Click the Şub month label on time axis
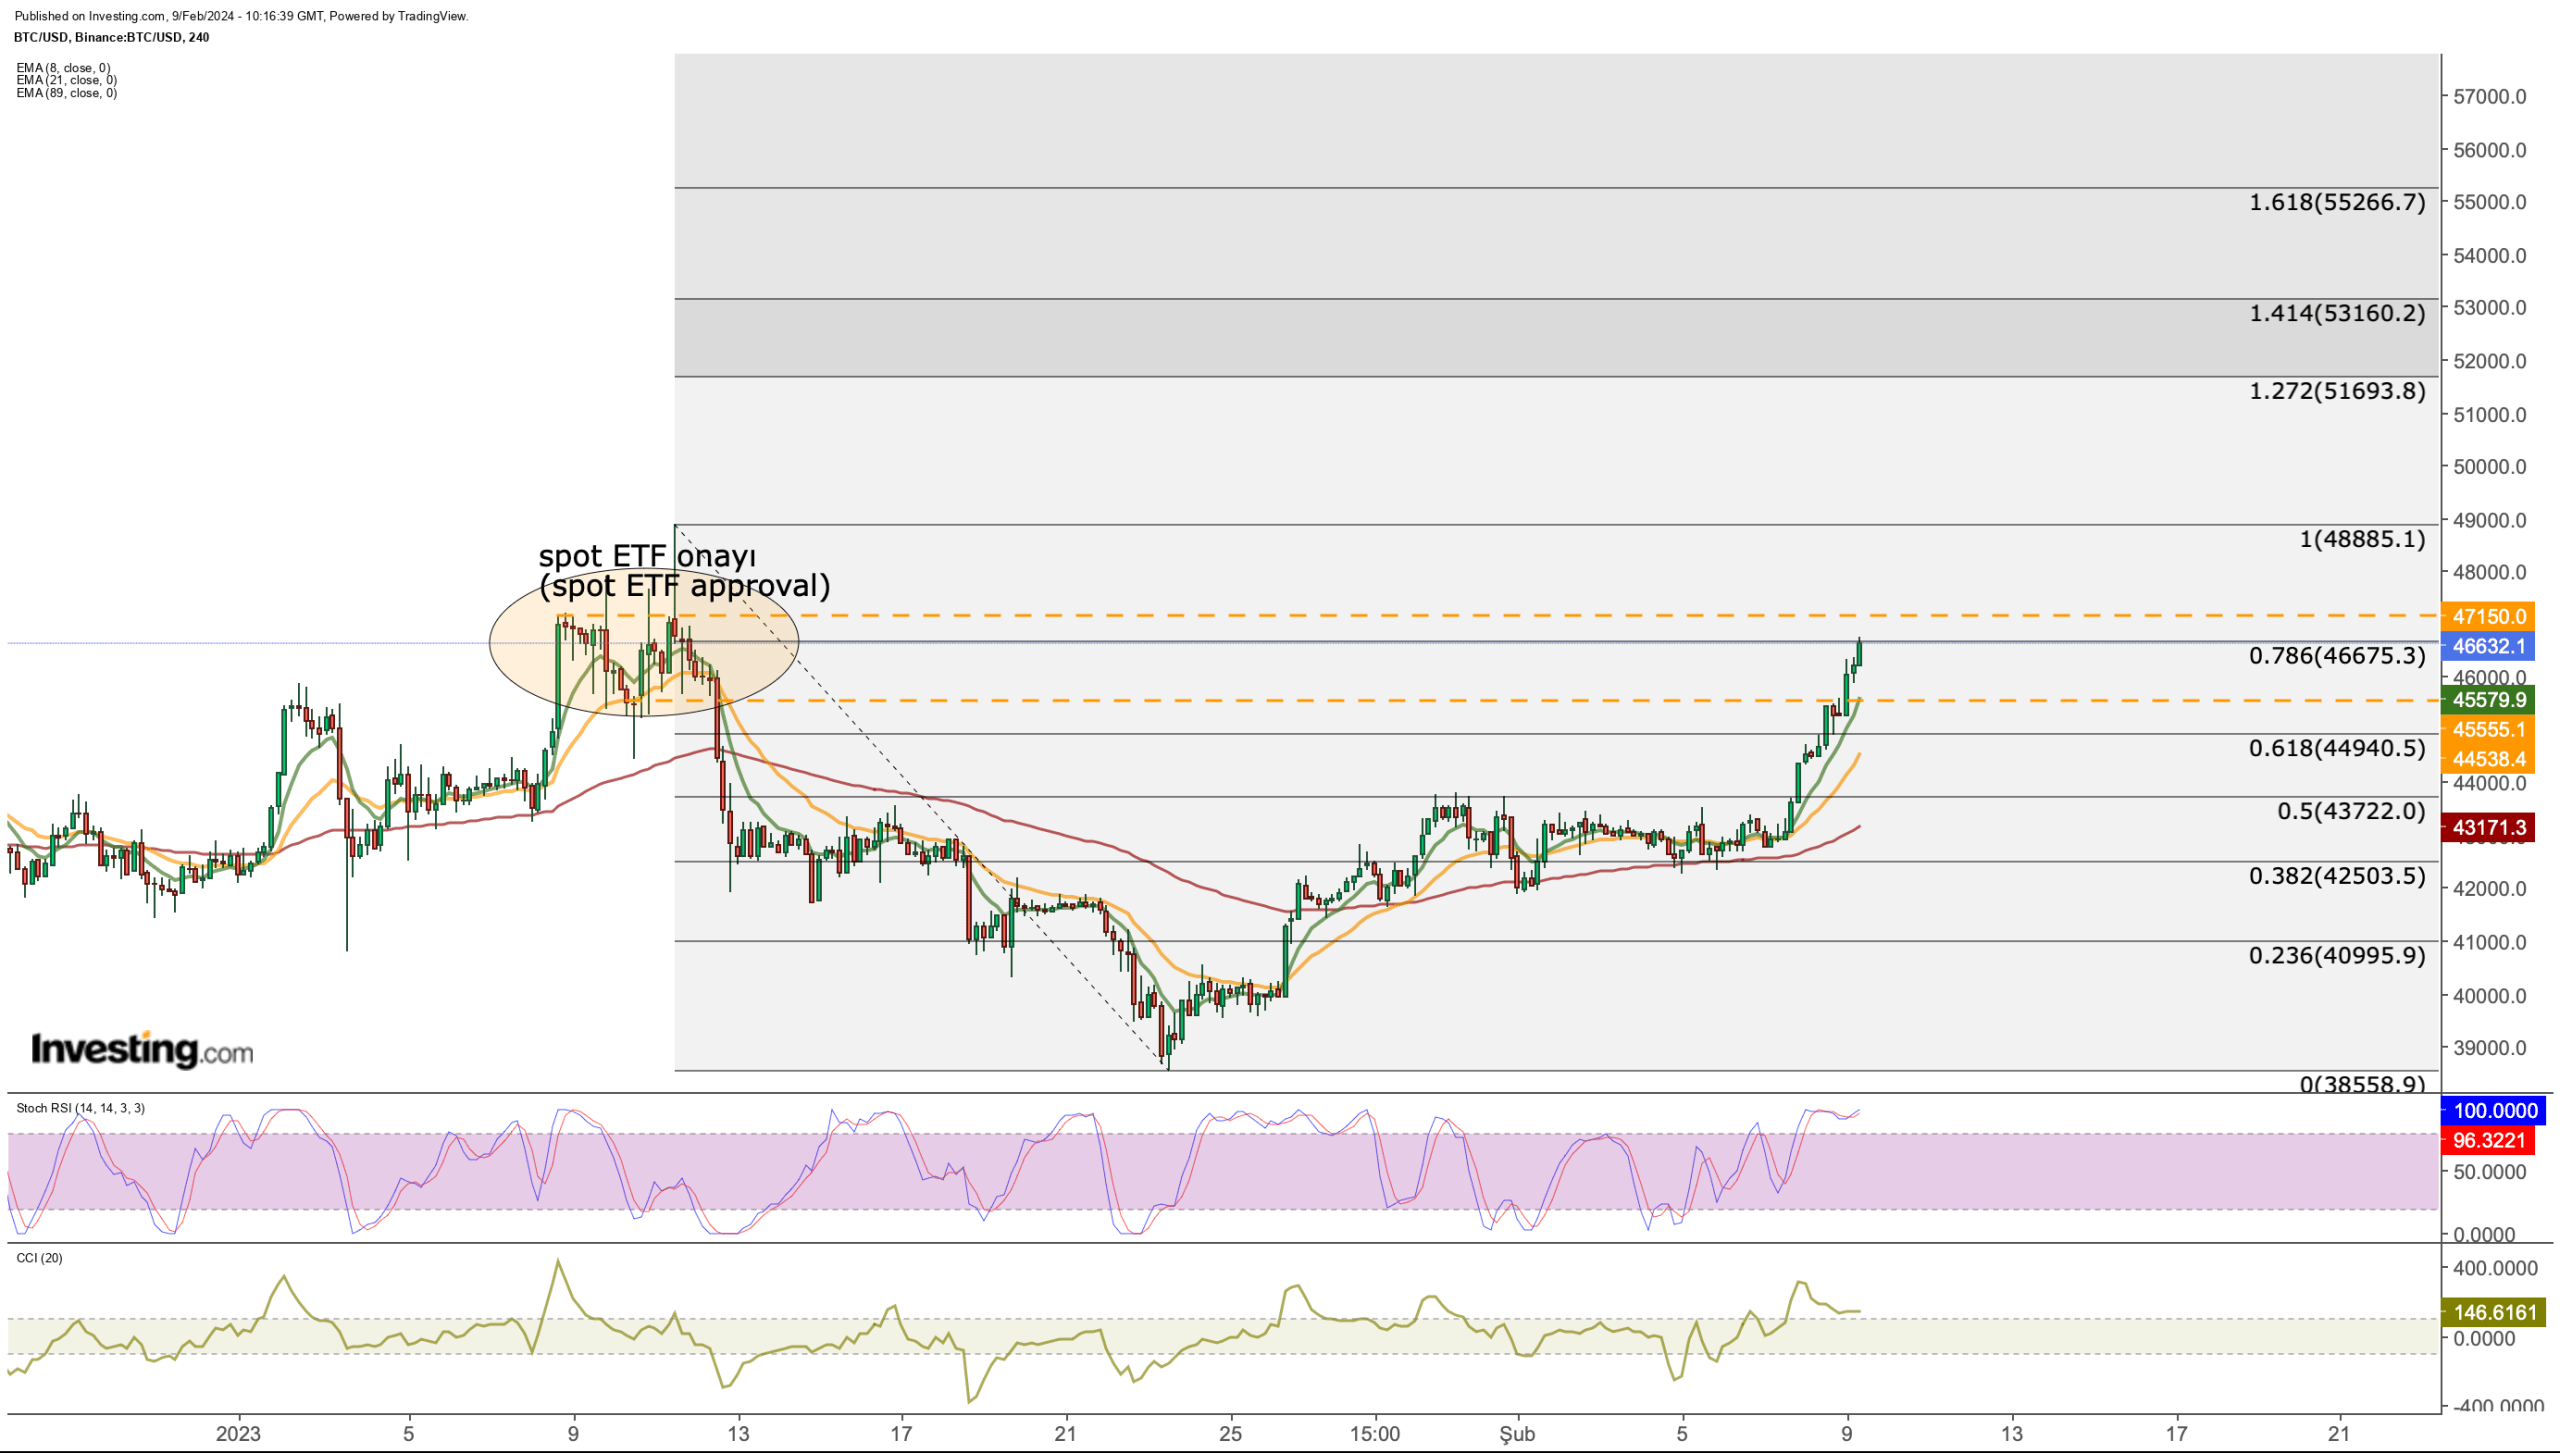Viewport: 2560px width, 1453px height. pos(1517,1434)
